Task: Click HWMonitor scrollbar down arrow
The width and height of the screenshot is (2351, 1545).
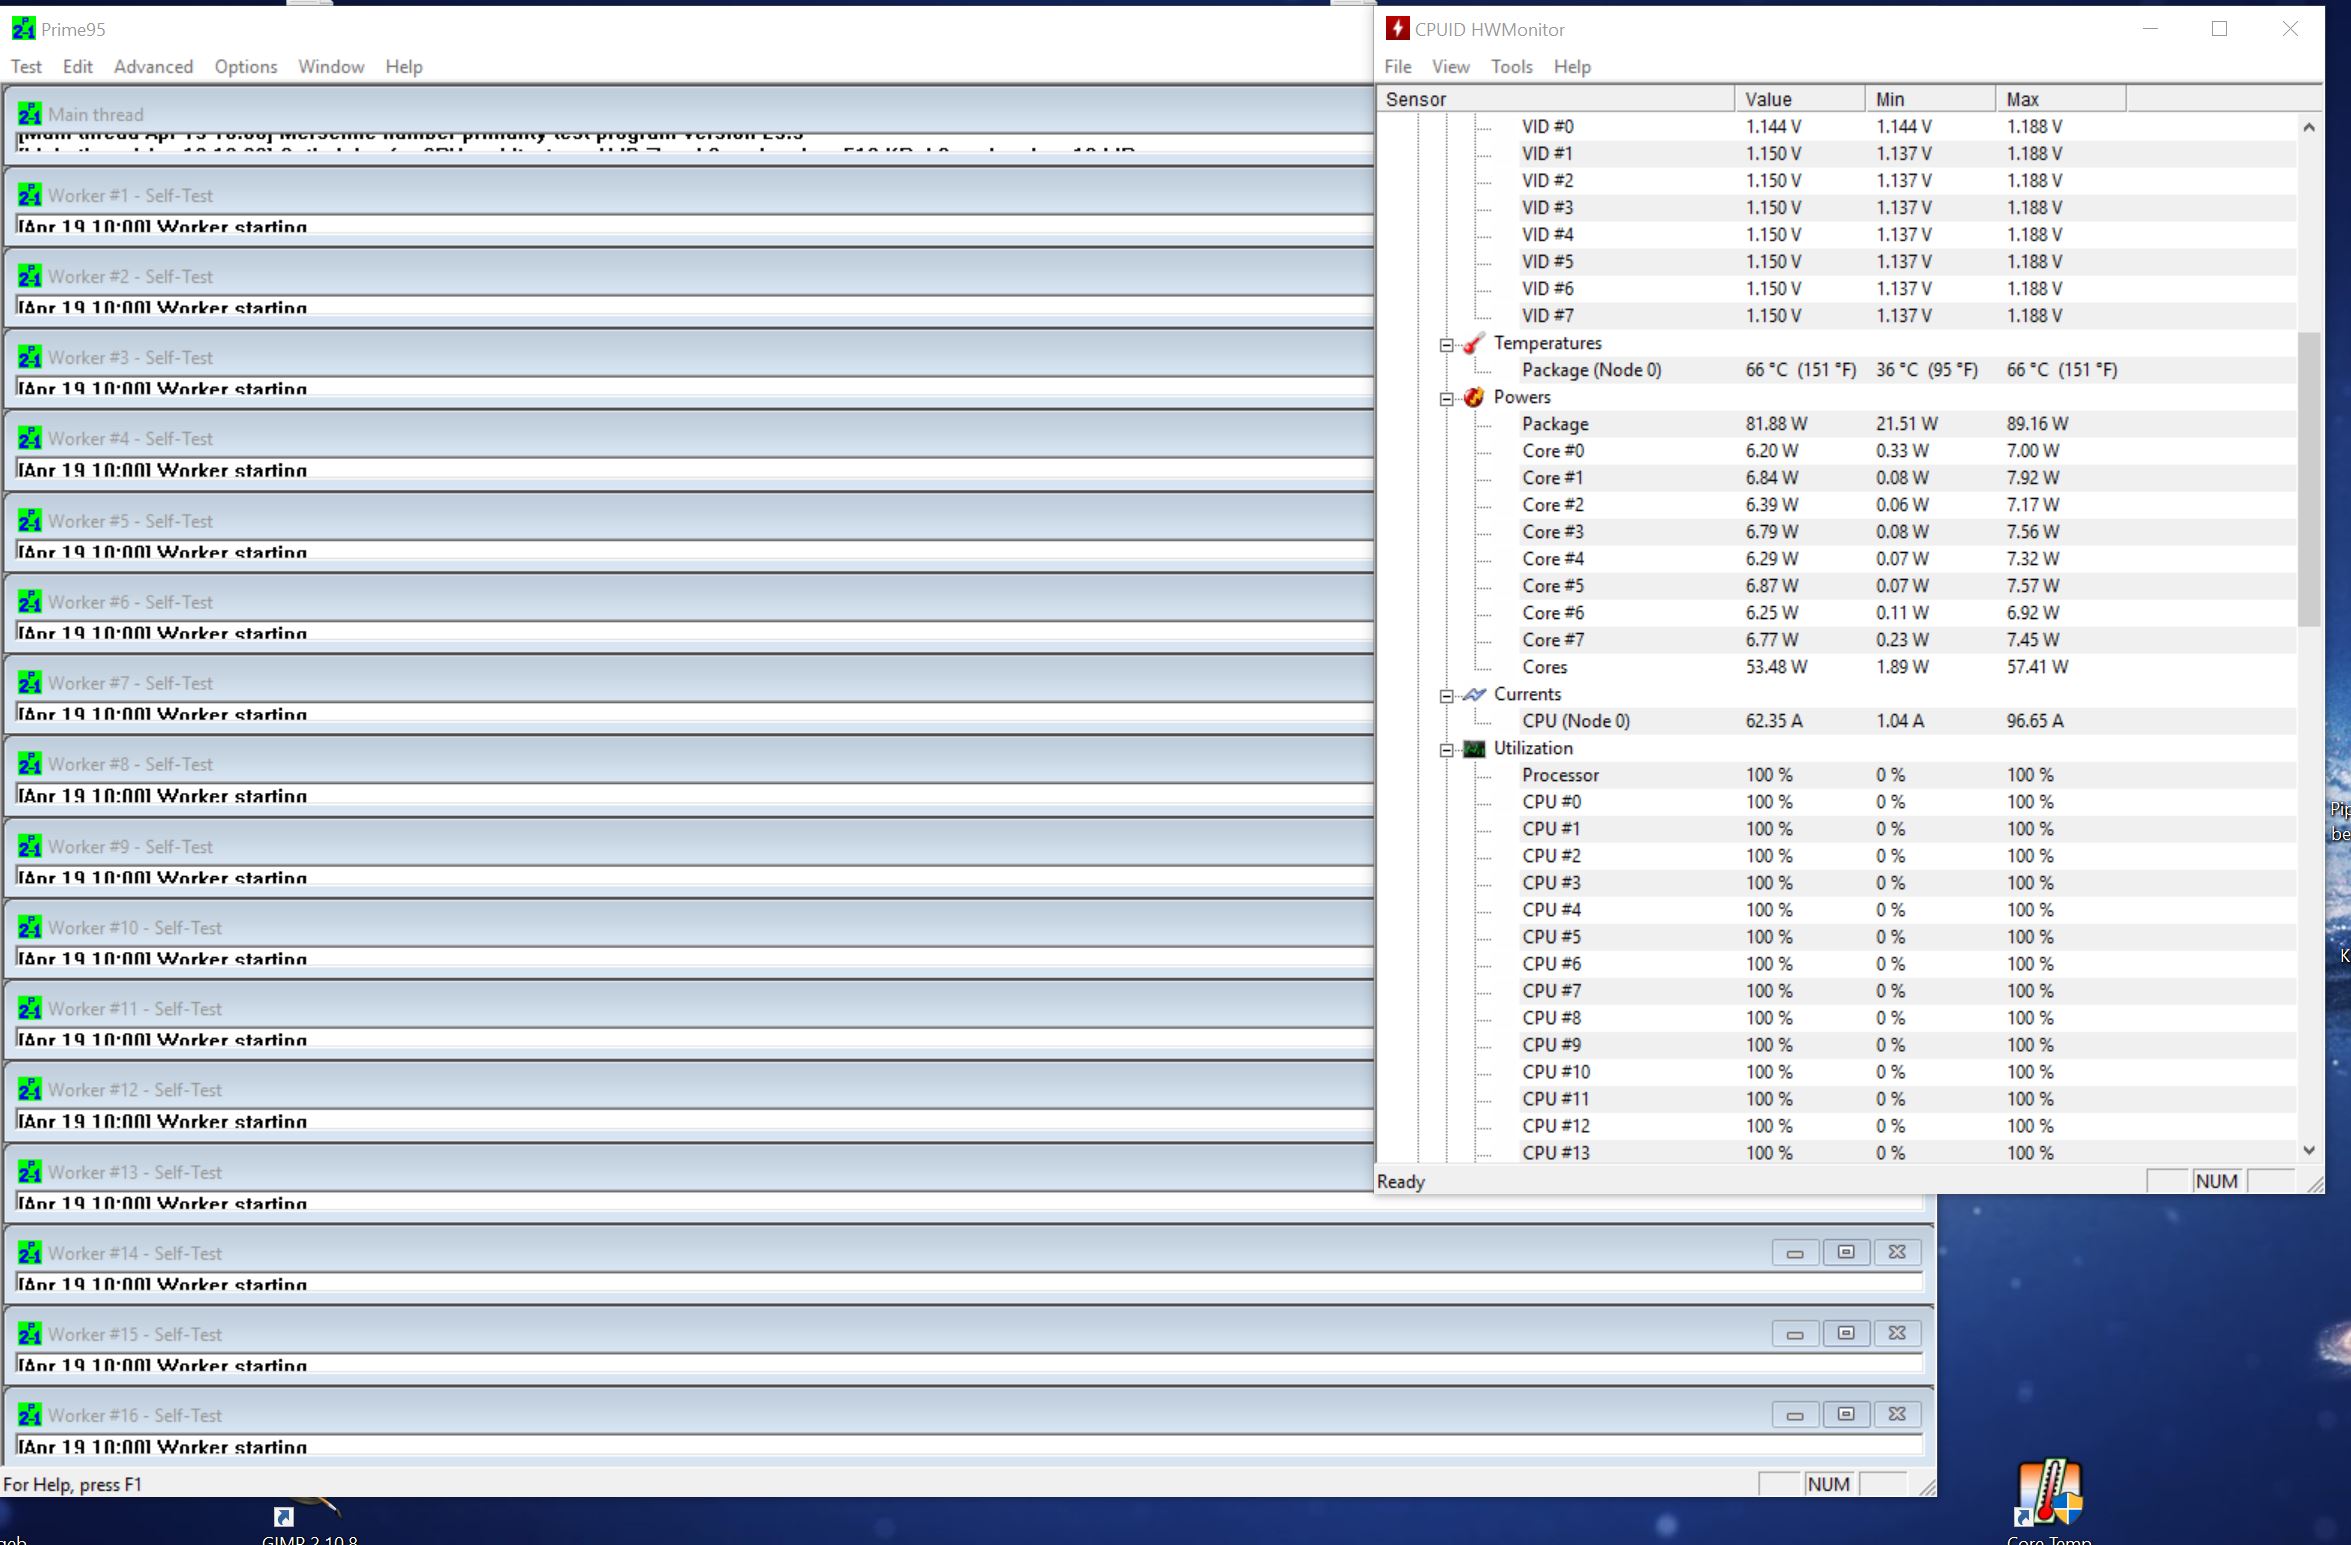Action: (2309, 1150)
